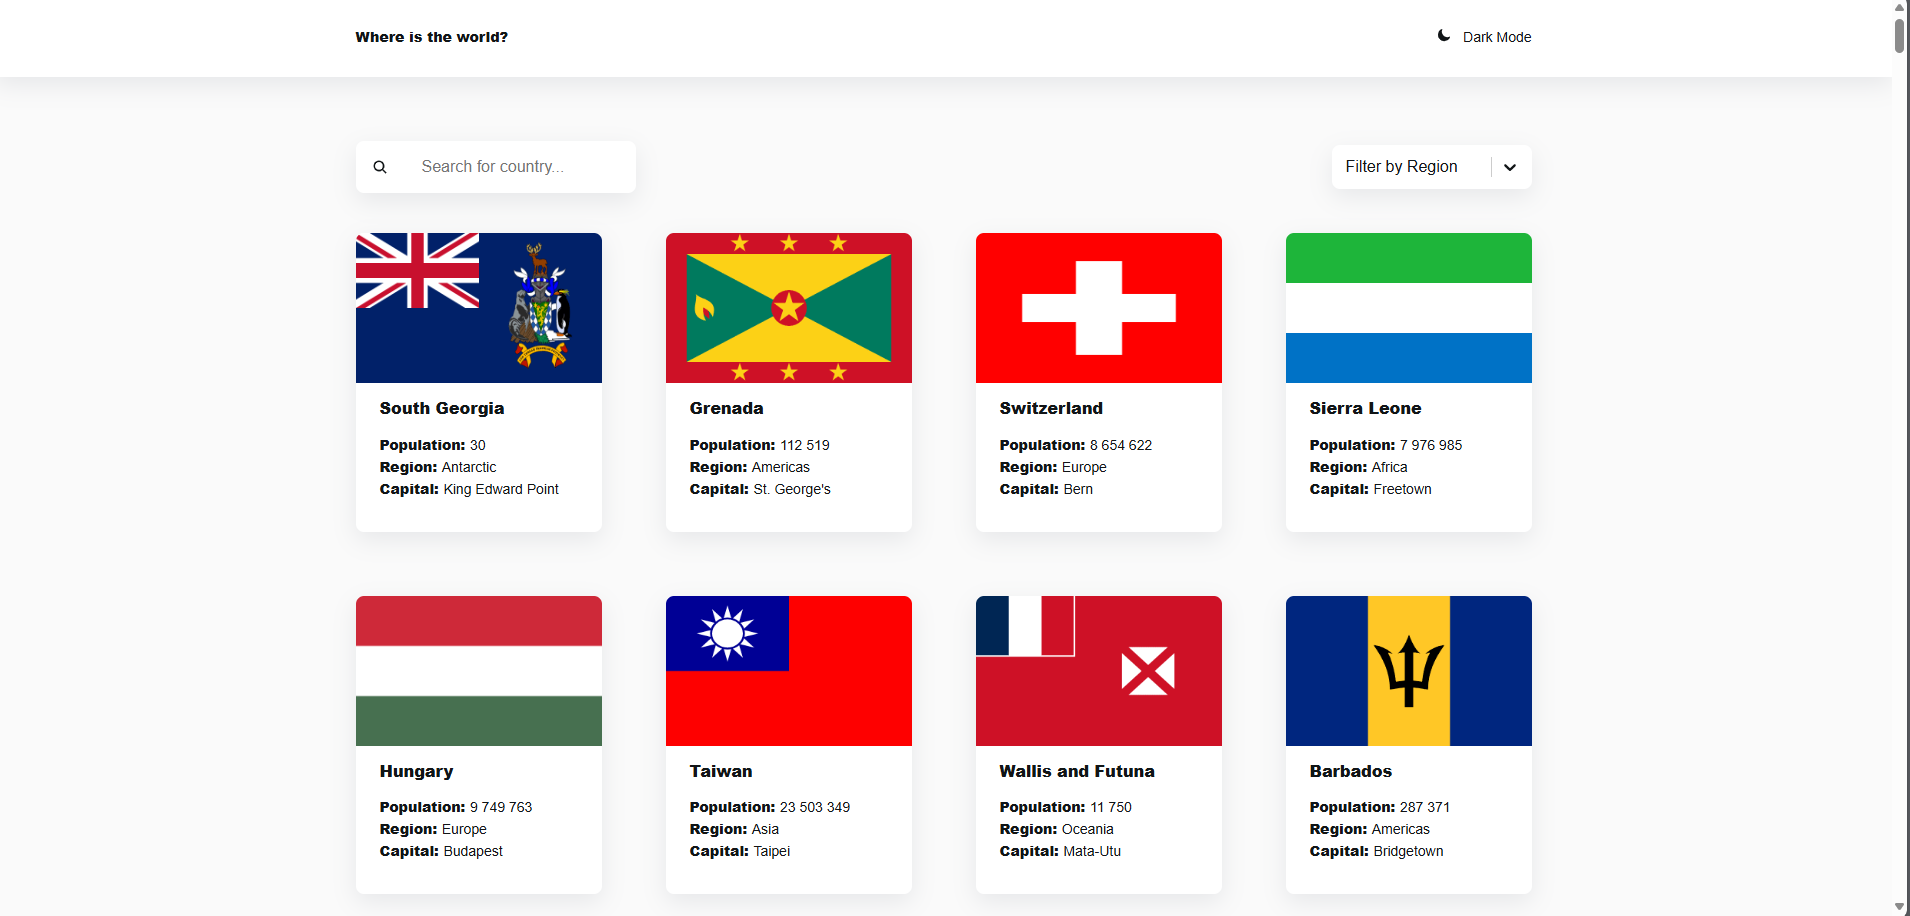Select the Taiwan country heading
Viewport: 1910px width, 916px height.
click(x=721, y=771)
